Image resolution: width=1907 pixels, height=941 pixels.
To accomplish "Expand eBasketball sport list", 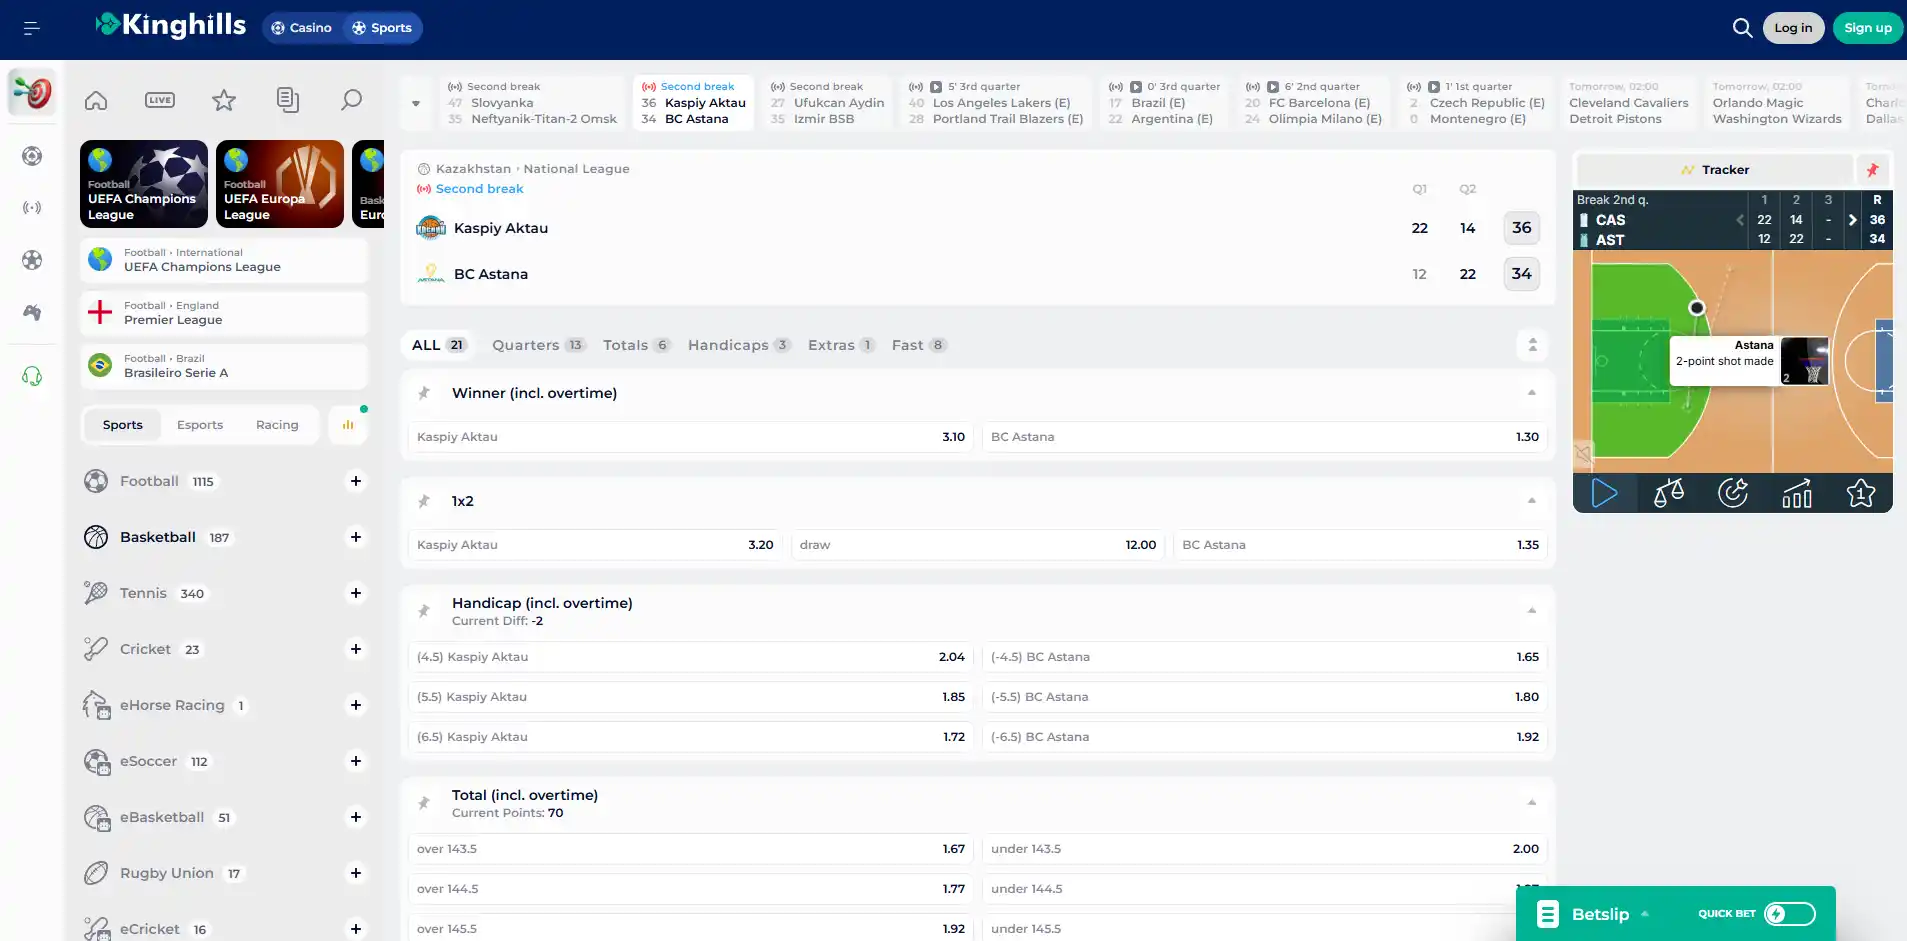I will tap(356, 817).
